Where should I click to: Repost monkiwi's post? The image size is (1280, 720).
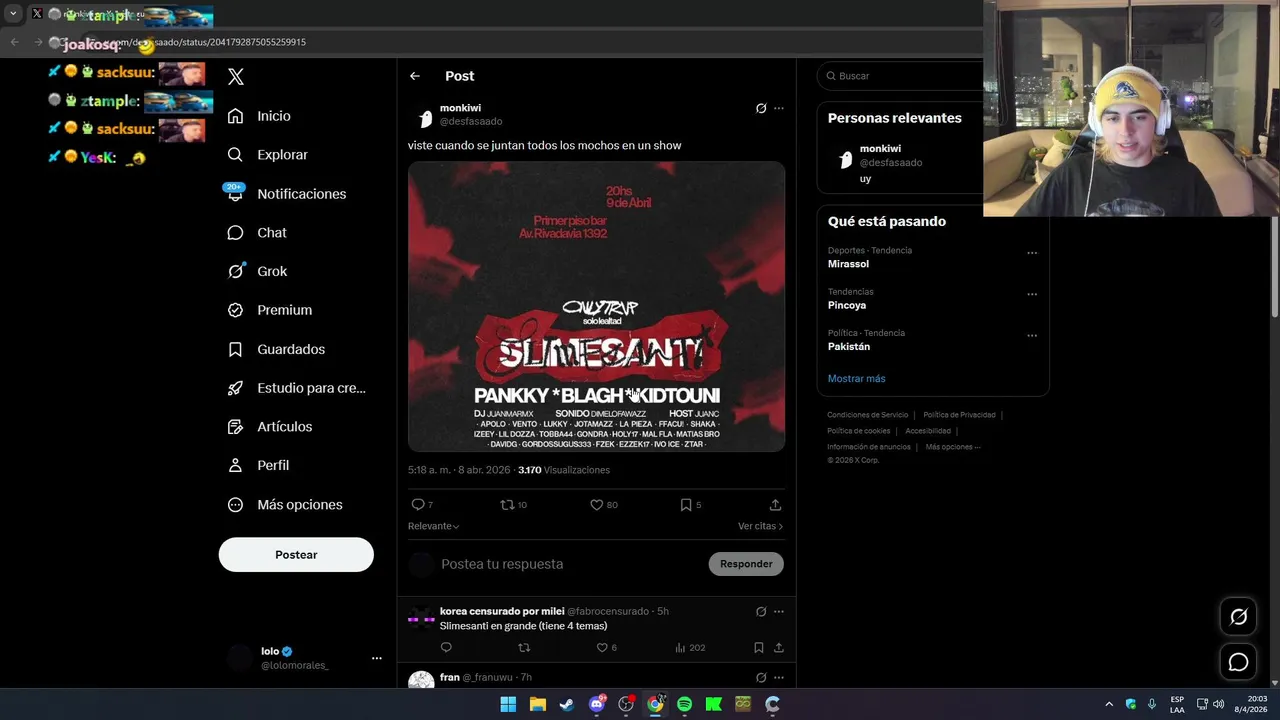point(513,505)
